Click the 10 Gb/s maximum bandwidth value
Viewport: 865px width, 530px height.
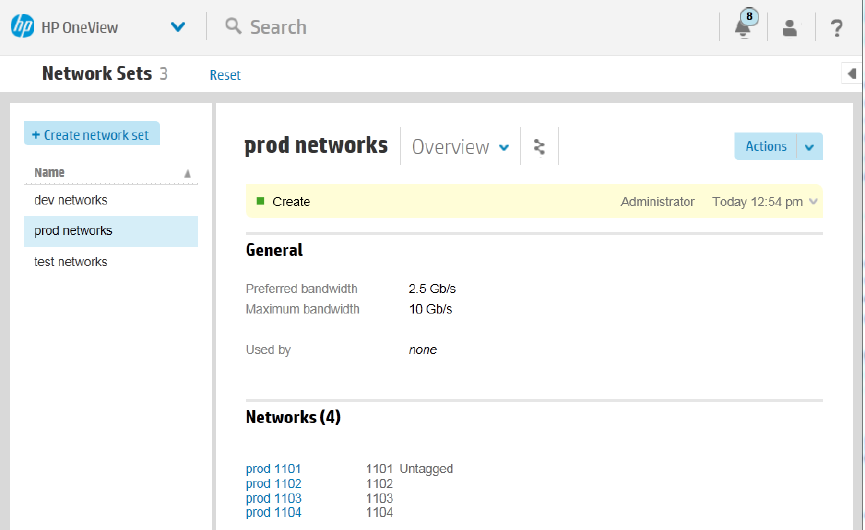click(x=430, y=309)
